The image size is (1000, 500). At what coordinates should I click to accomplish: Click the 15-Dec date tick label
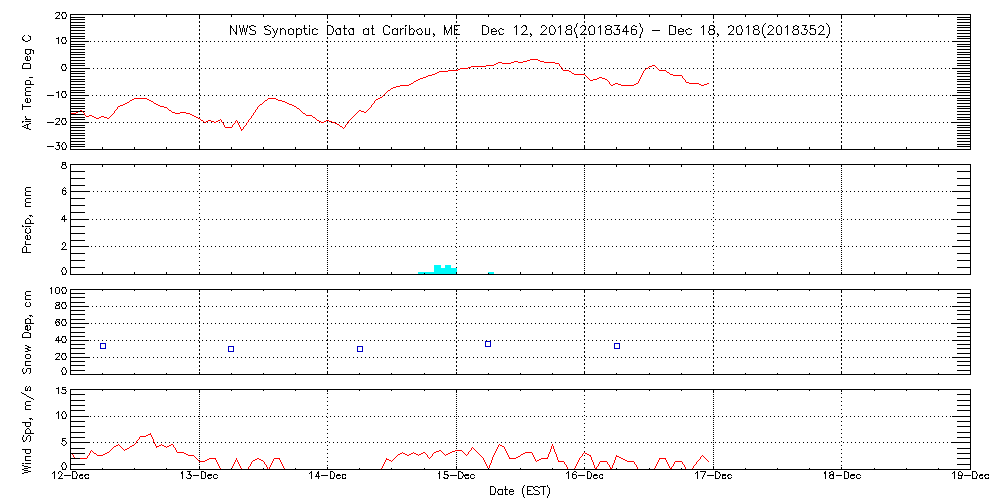tap(456, 477)
